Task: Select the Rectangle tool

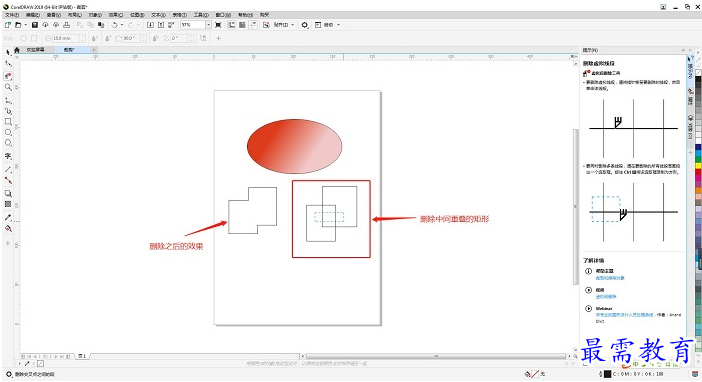Action: [8, 121]
